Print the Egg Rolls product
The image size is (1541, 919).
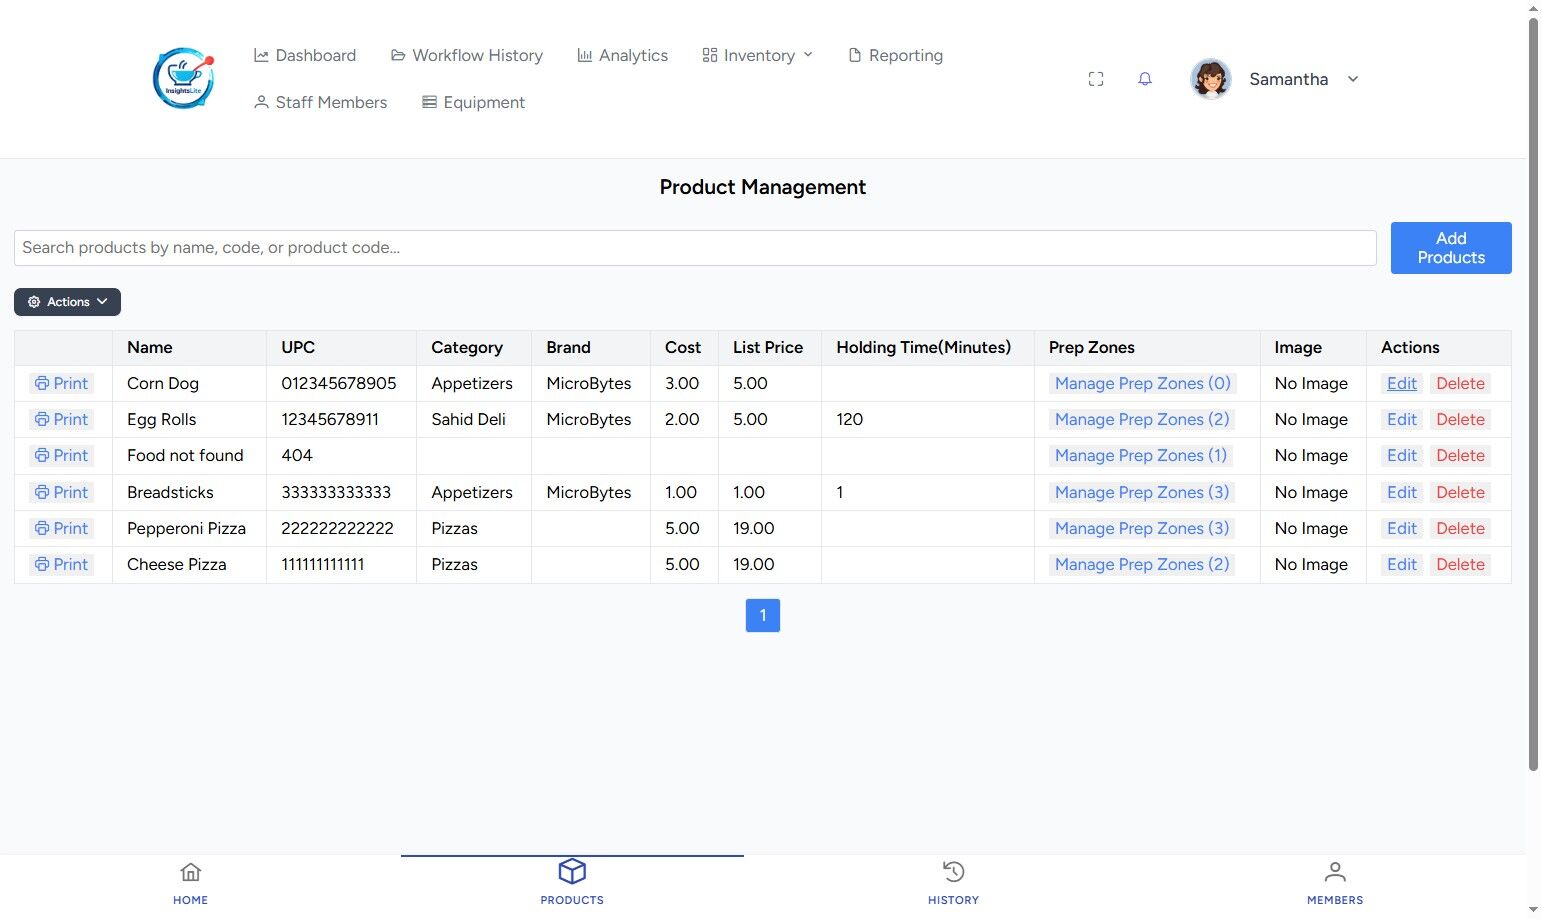[61, 419]
